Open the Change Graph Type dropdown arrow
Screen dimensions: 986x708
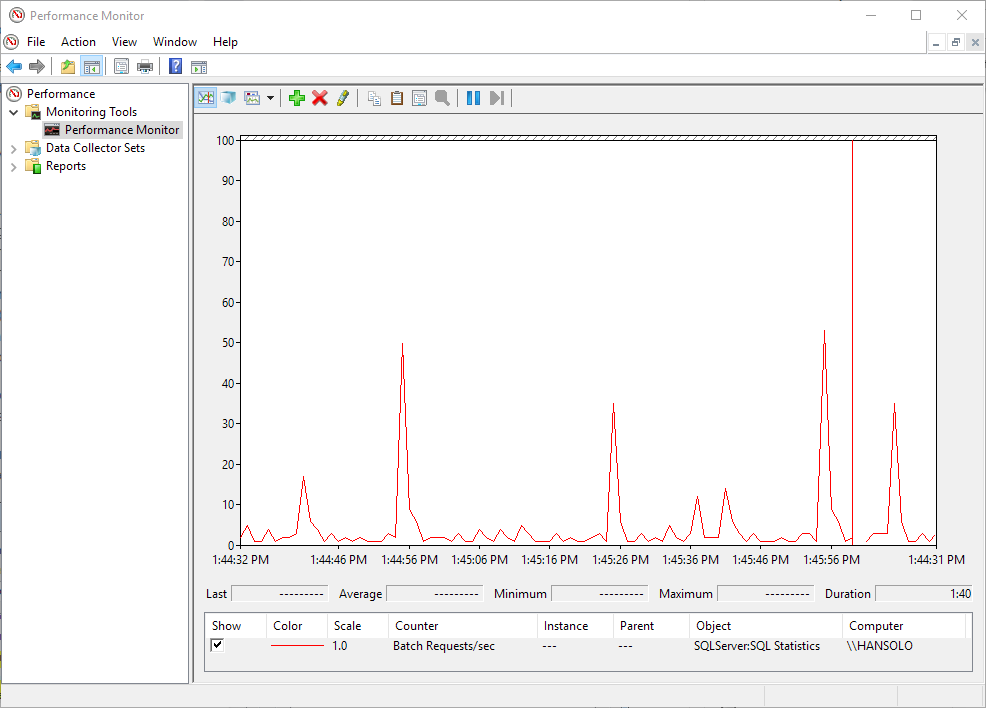270,98
